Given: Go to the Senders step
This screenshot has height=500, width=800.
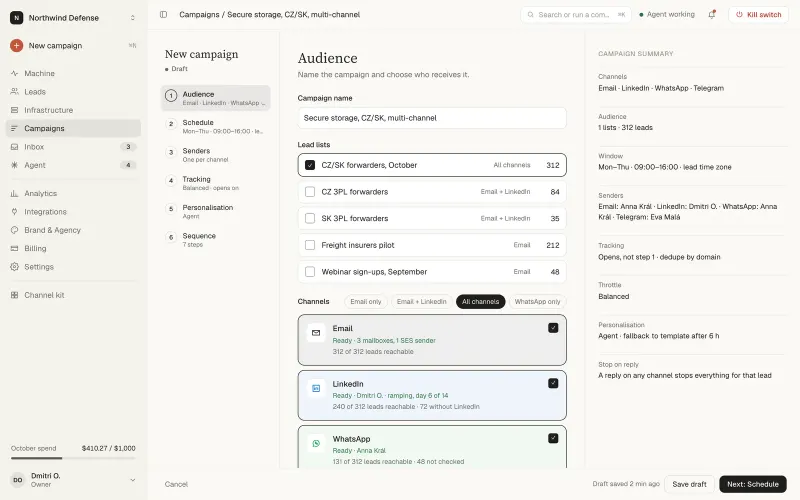Looking at the screenshot, I should point(216,155).
